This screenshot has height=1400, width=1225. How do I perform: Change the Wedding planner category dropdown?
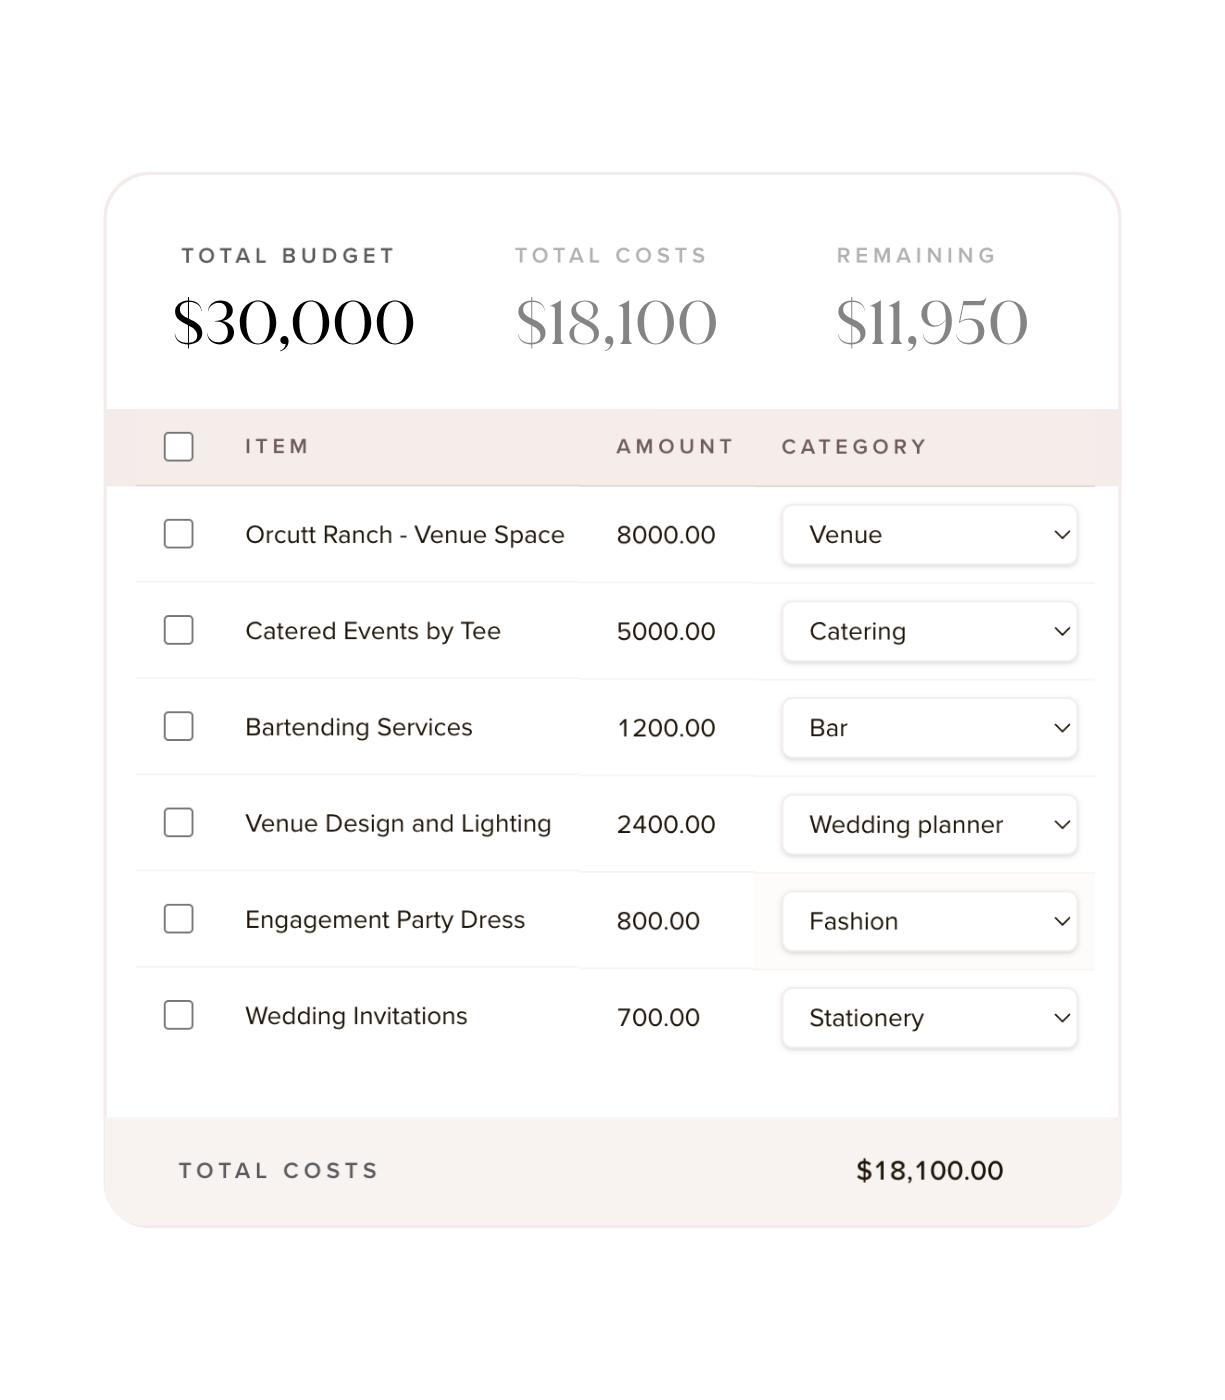[929, 824]
